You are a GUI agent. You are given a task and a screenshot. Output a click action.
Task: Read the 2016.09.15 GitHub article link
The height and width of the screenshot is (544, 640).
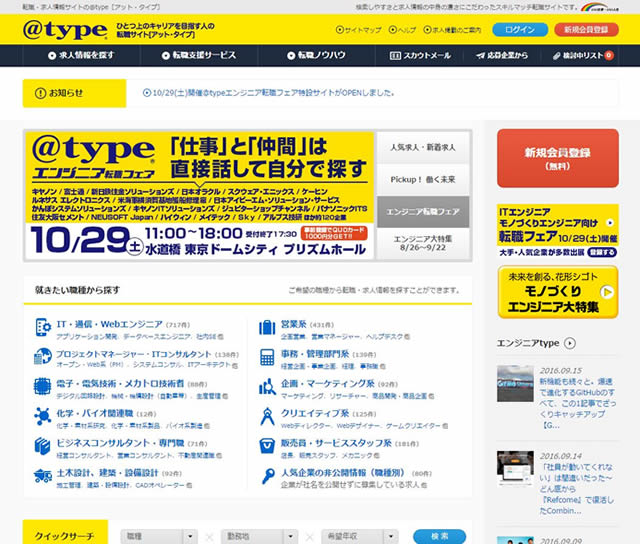[577, 403]
